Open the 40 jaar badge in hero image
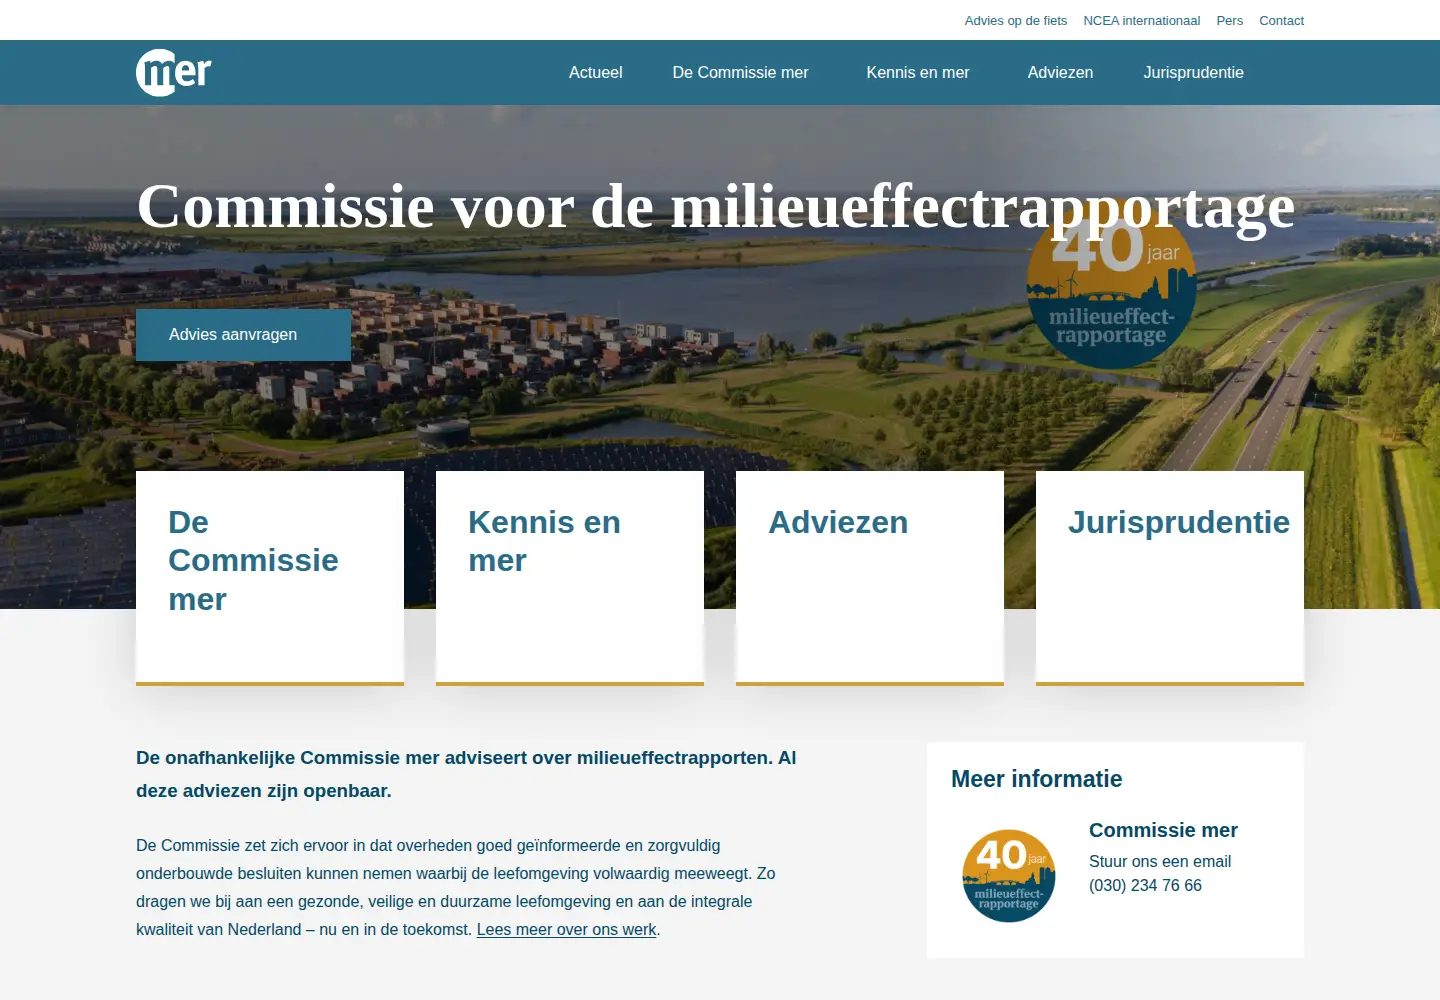Viewport: 1440px width, 1000px height. [1111, 286]
